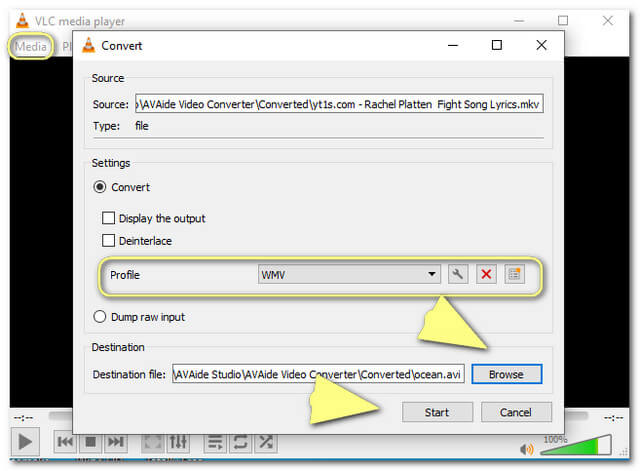Image resolution: width=640 pixels, height=471 pixels.
Task: Open the Media menu in VLC
Action: 31,47
